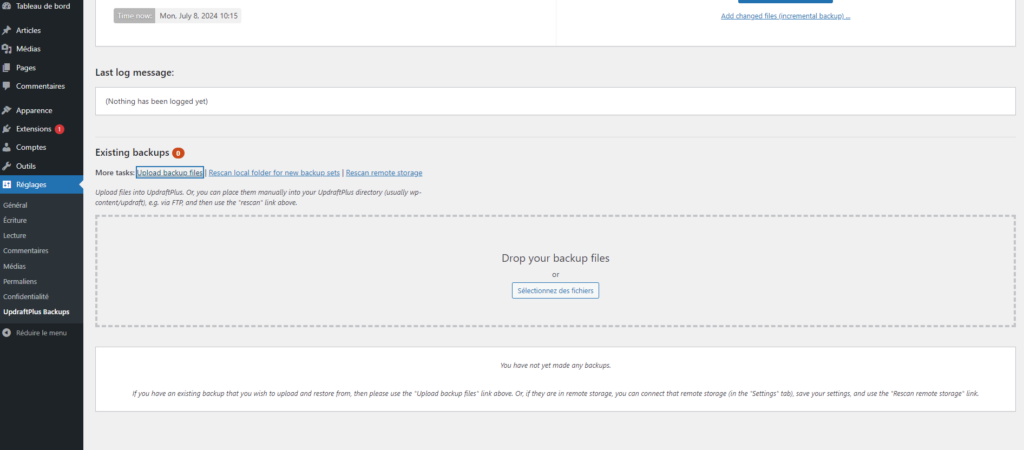This screenshot has height=450, width=1024.
Task: Click the Extensions plugin icon
Action: [7, 129]
